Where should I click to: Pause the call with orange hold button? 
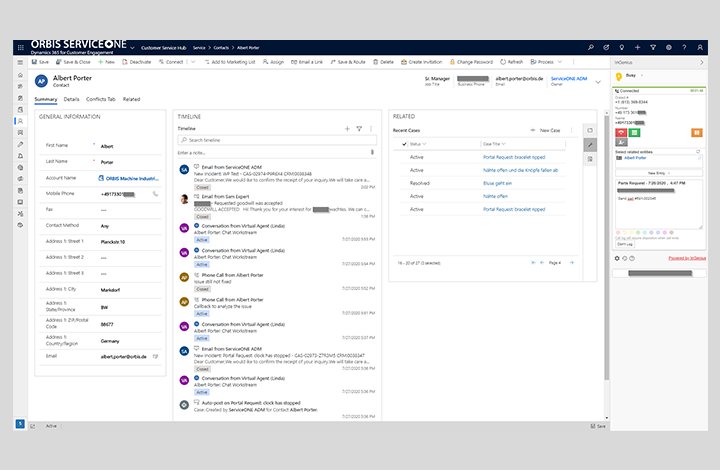697,133
